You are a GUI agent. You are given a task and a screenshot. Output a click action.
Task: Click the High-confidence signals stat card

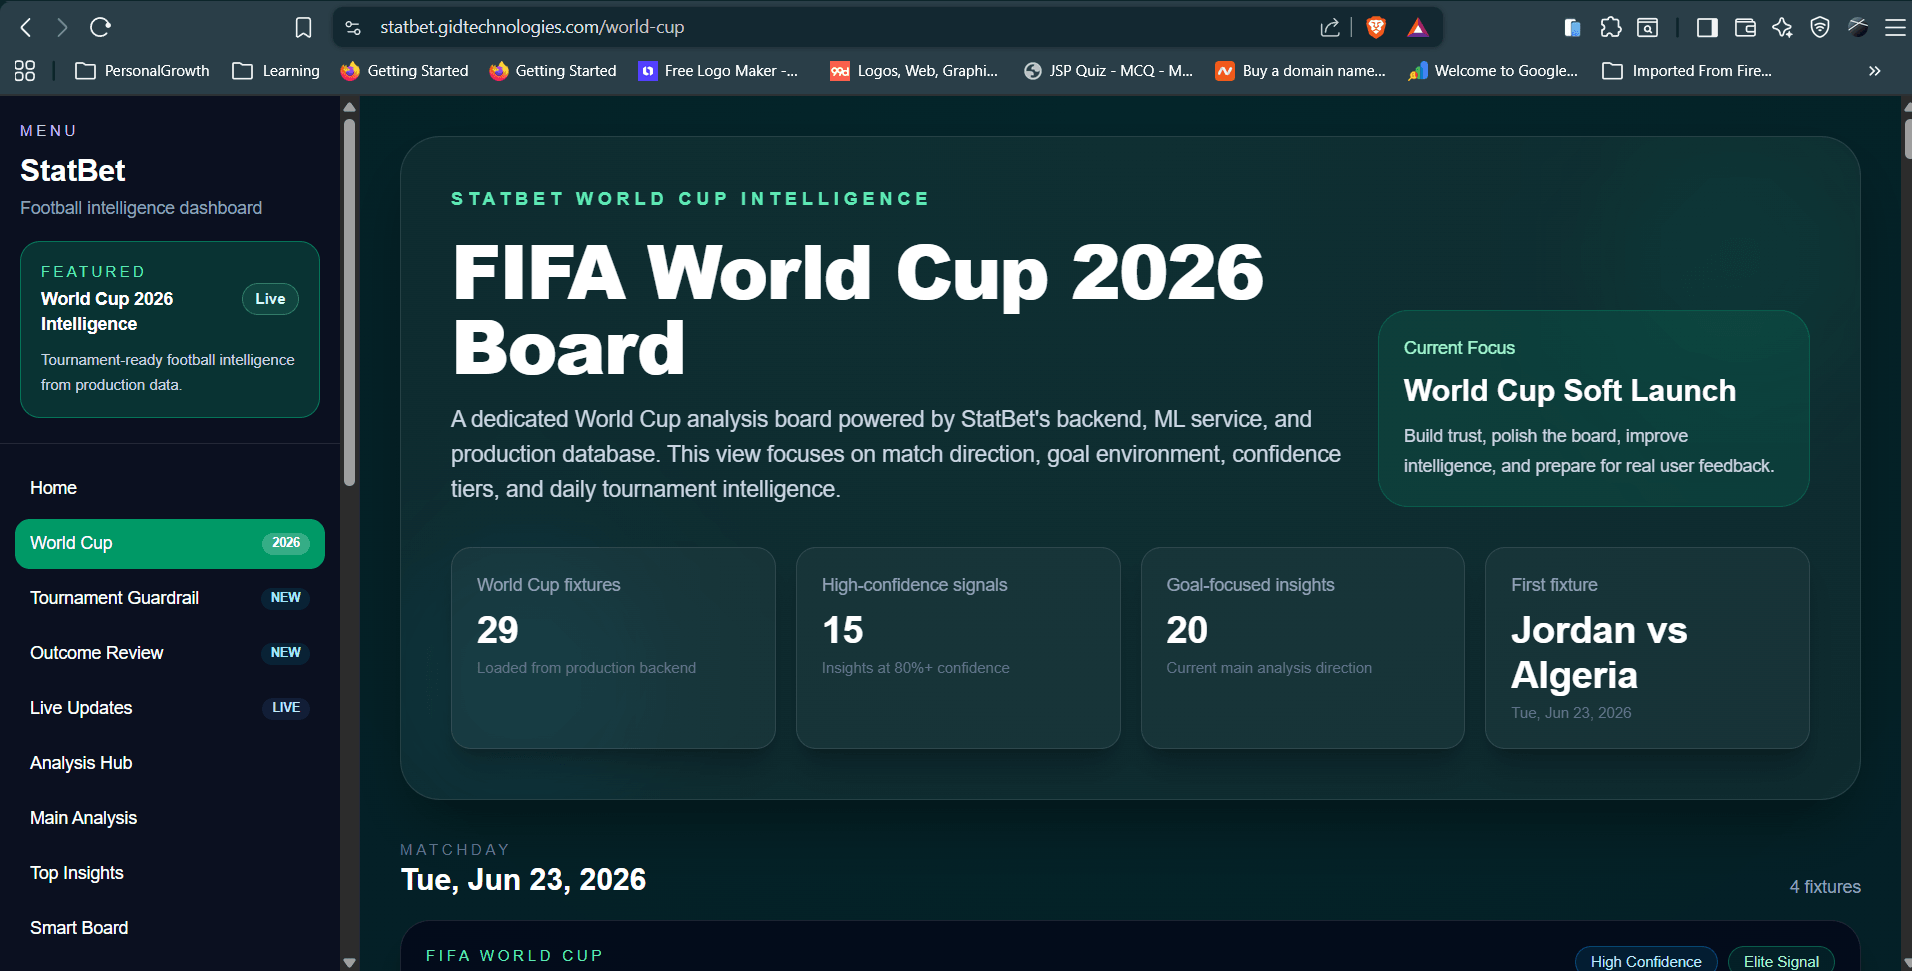958,647
